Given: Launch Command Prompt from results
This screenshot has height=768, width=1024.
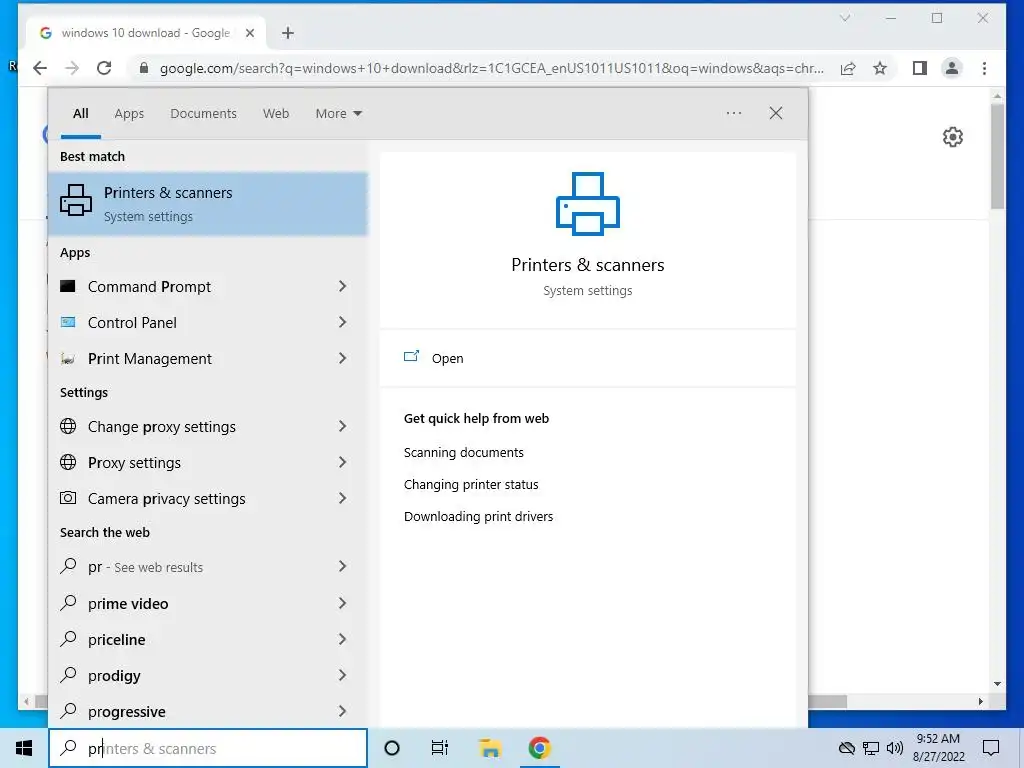Looking at the screenshot, I should pyautogui.click(x=150, y=287).
